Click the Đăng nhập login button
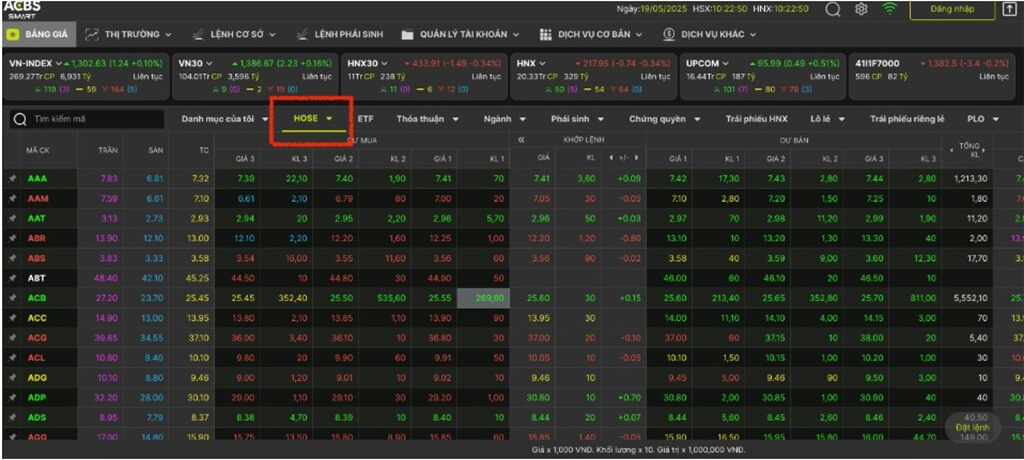Screen dimensions: 1024x460 [952, 9]
